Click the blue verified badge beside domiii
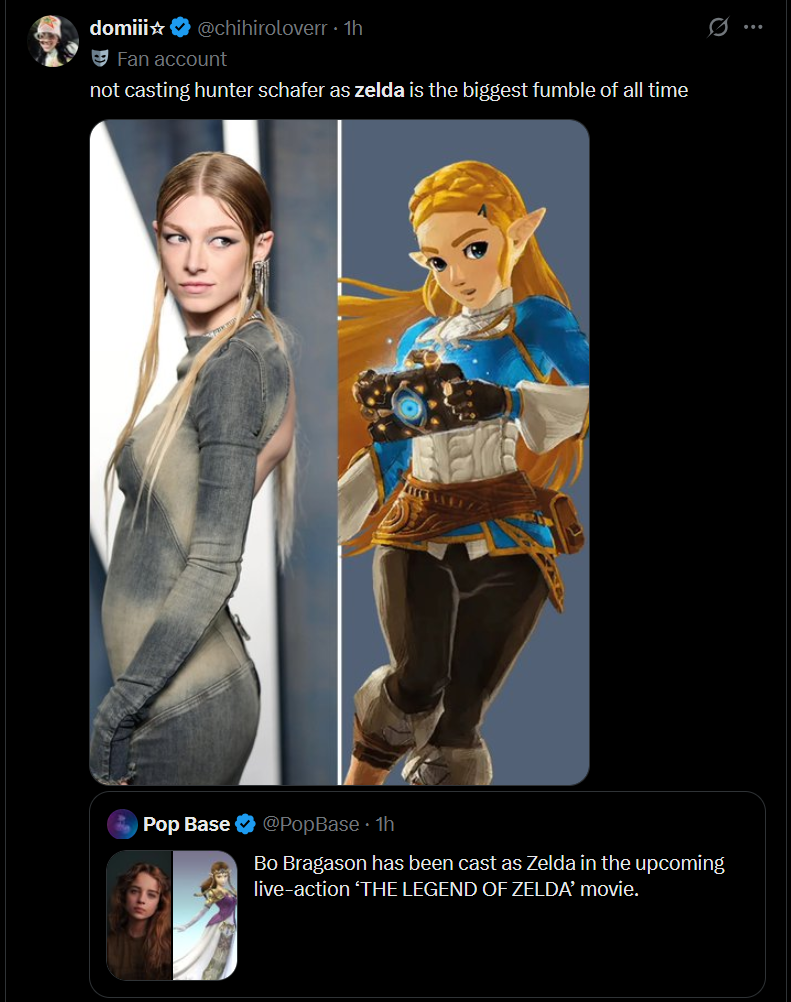 180,27
